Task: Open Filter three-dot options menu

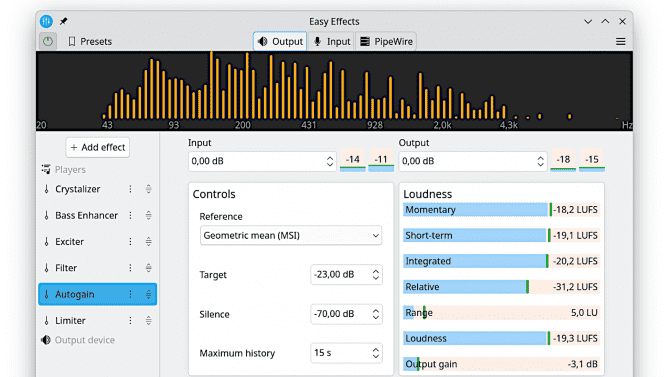Action: coord(130,268)
